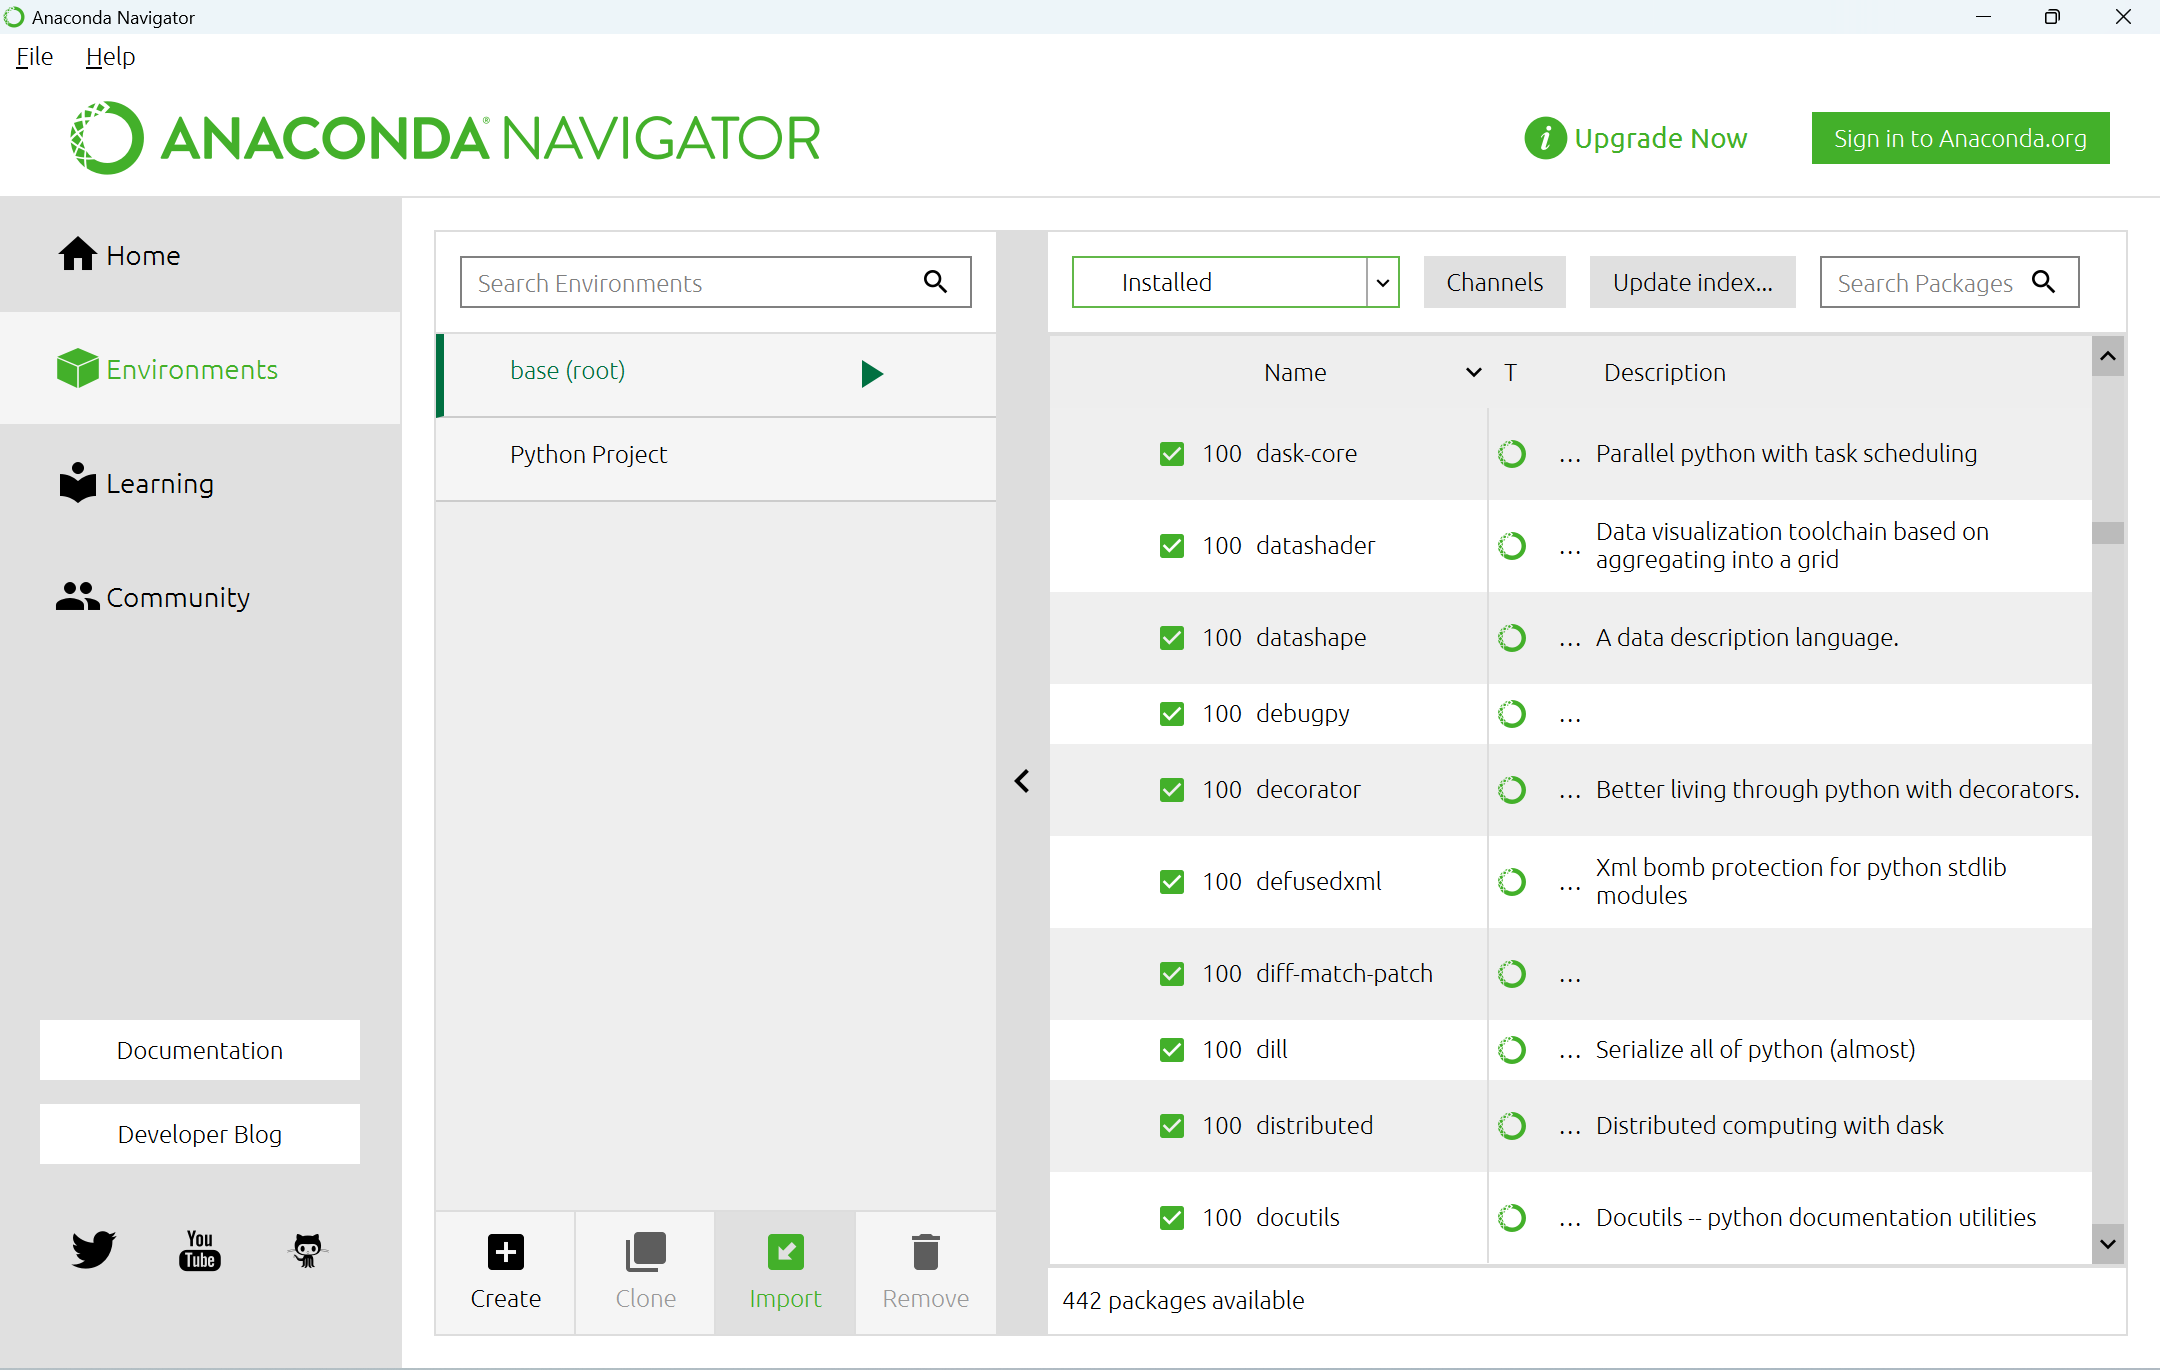
Task: Click the Name column sort chevron
Action: click(1473, 372)
